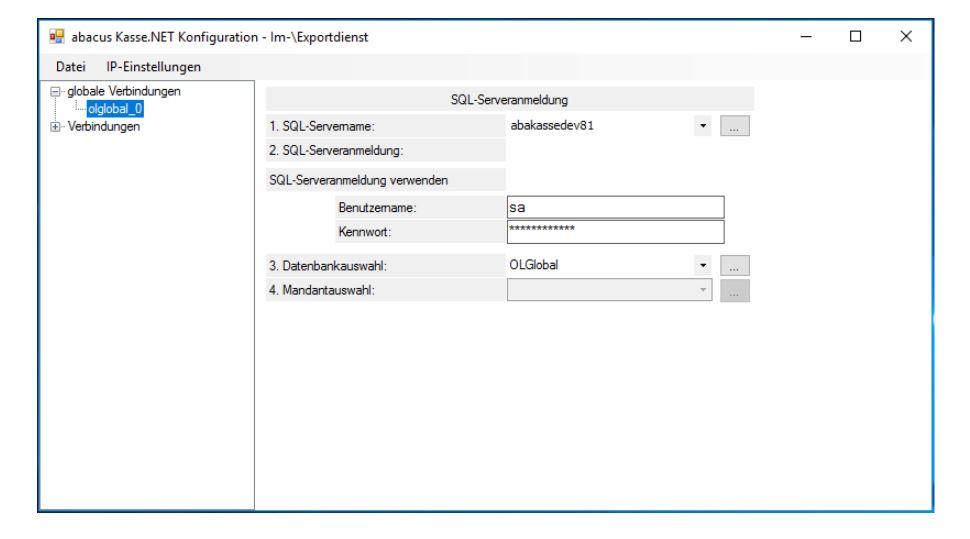Click into the Kennwort password field
This screenshot has width=970, height=539.
tap(615, 232)
